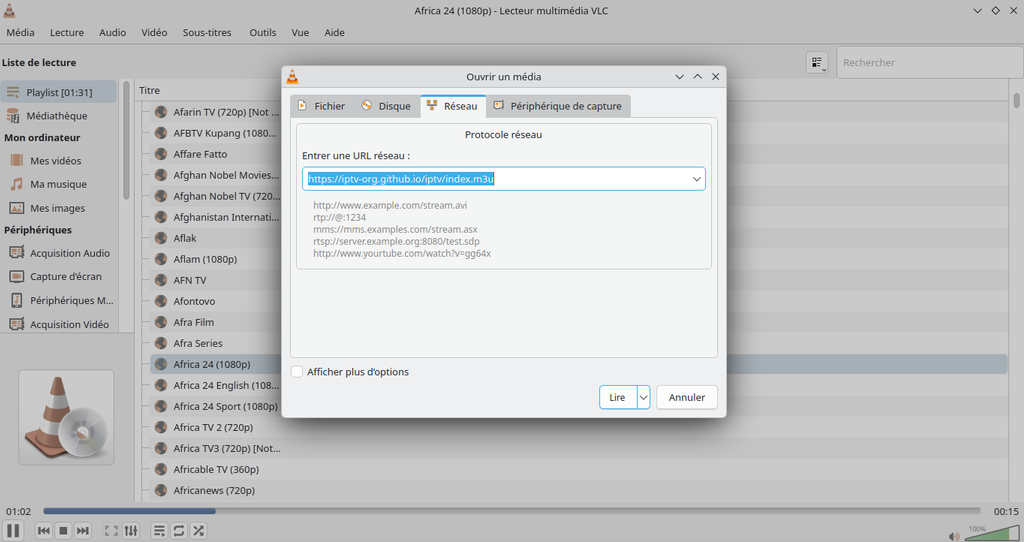Mute audio via speaker icon
Viewport: 1024px width, 542px height.
coord(954,536)
